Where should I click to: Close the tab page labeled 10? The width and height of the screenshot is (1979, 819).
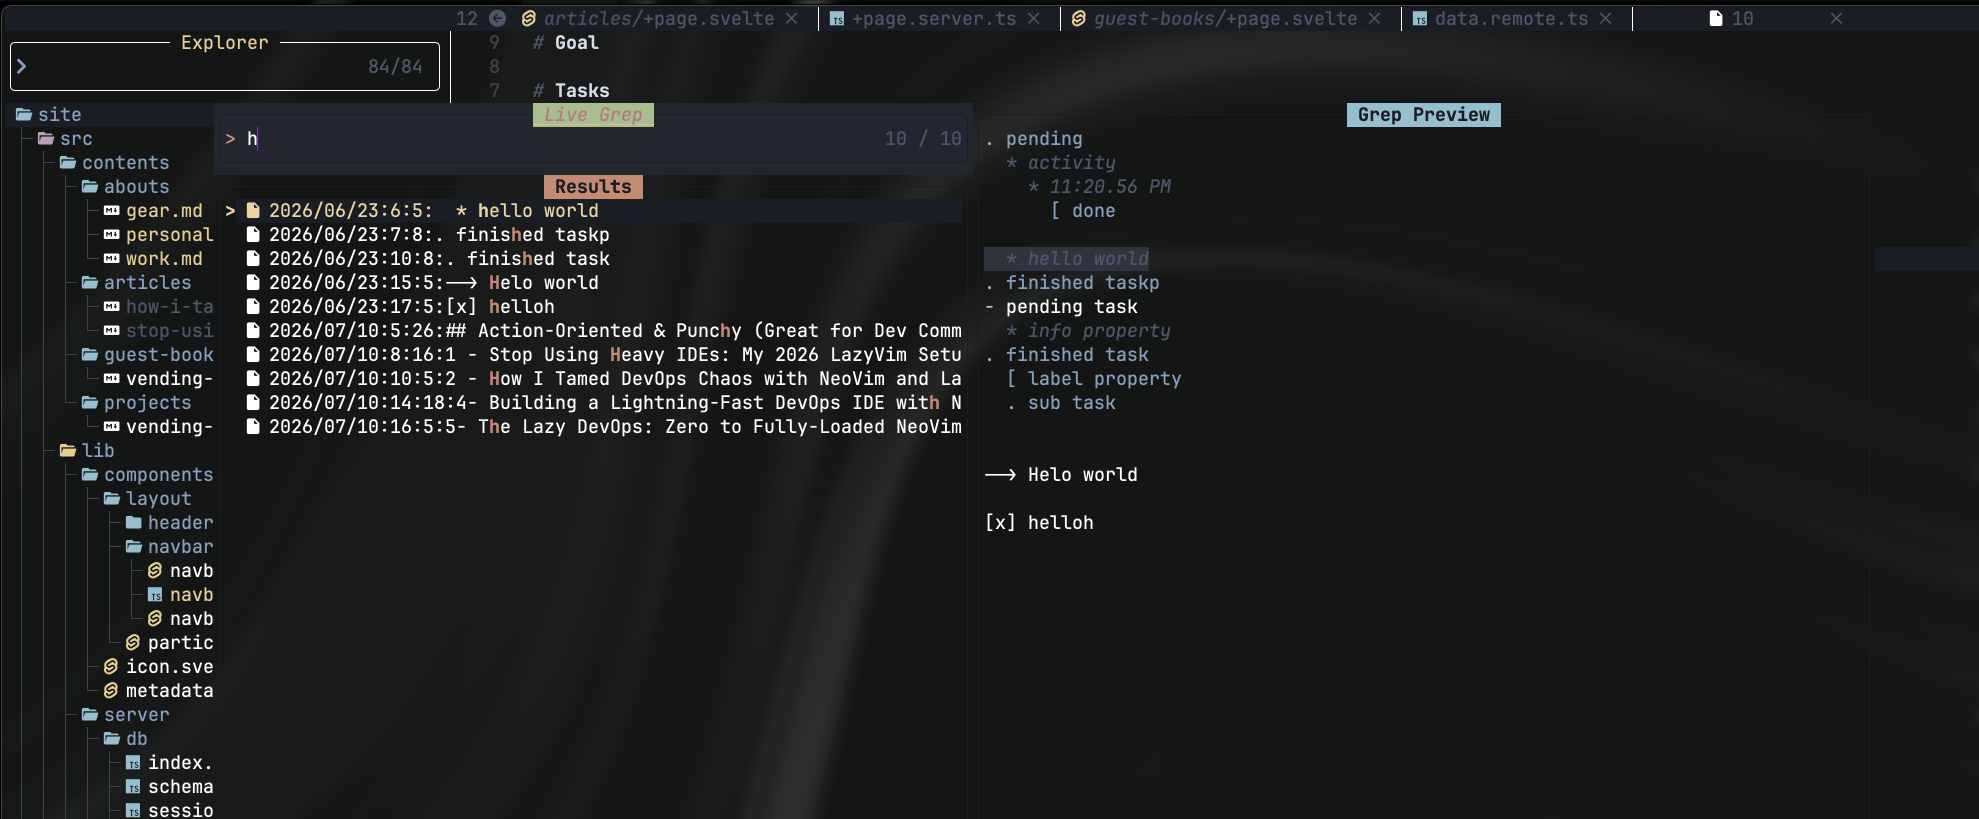1836,19
